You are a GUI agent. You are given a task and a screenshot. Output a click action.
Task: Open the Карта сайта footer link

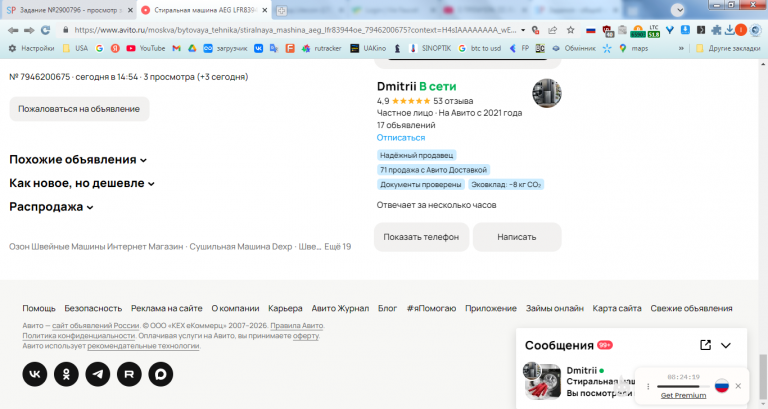pyautogui.click(x=617, y=308)
